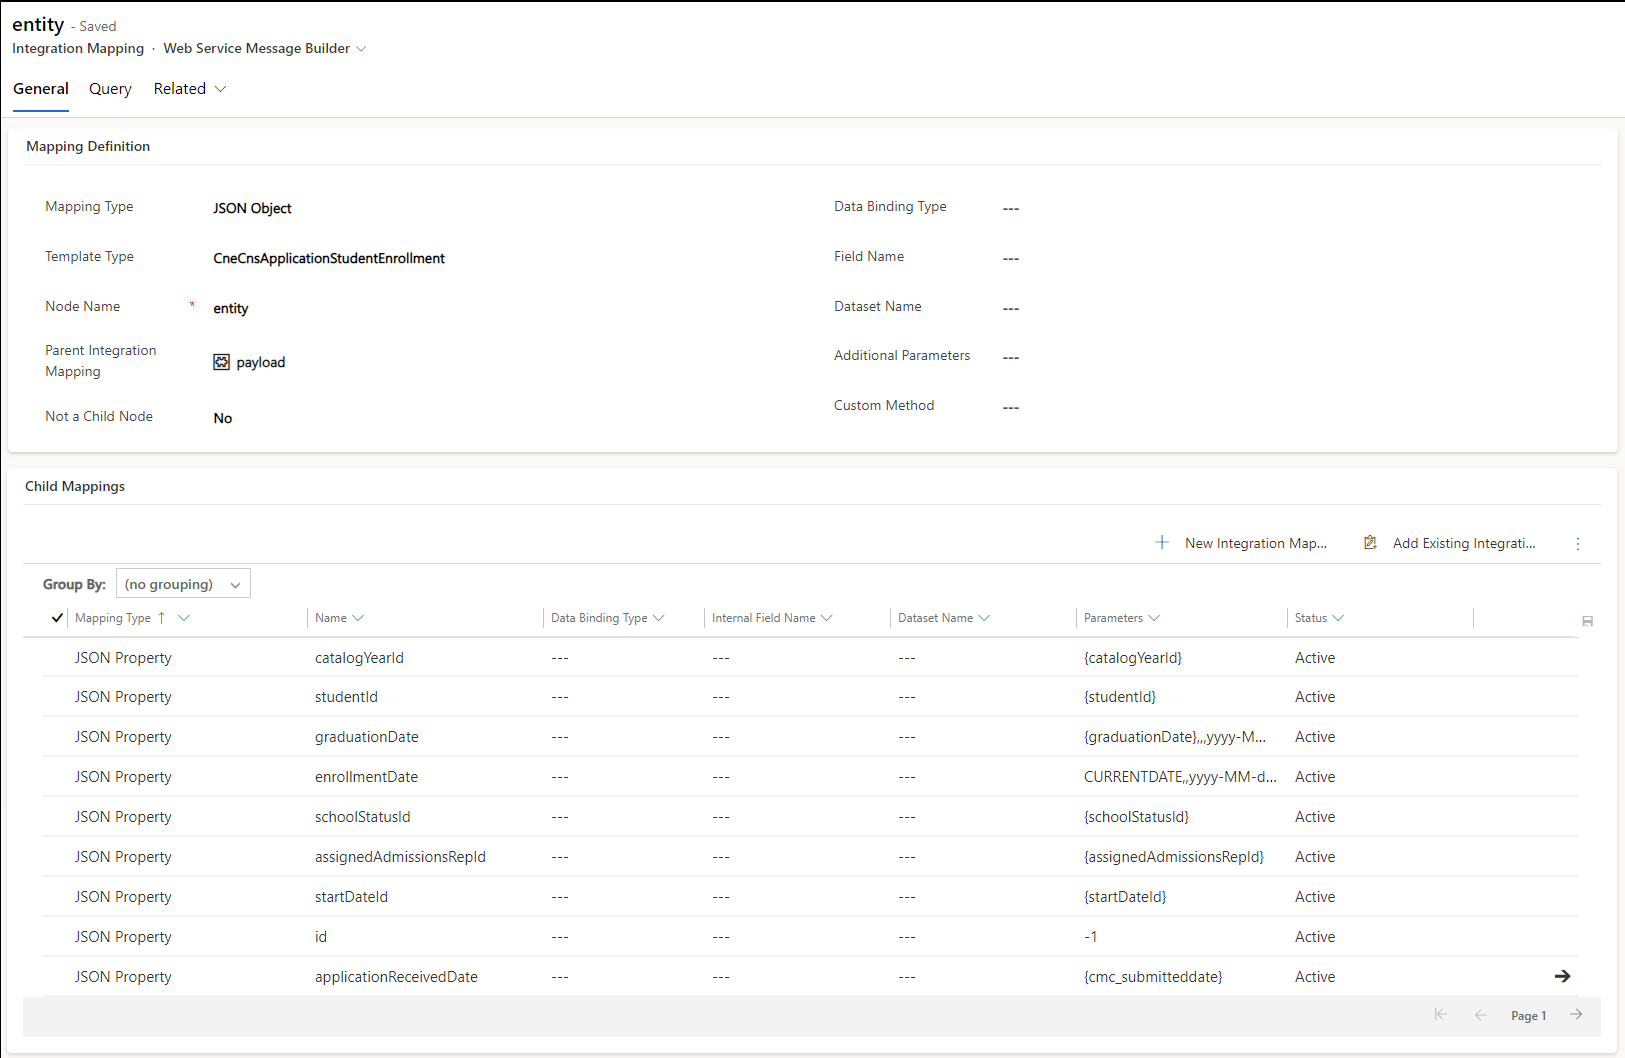The width and height of the screenshot is (1625, 1058).
Task: Click the next page arrow icon
Action: pos(1576,1014)
